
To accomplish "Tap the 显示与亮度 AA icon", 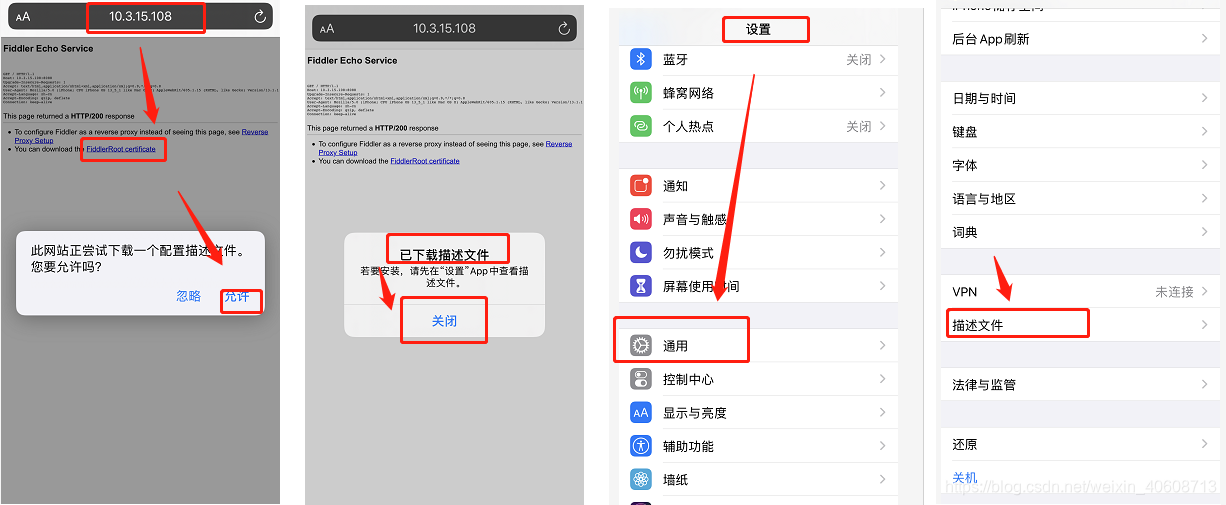I will (x=641, y=412).
